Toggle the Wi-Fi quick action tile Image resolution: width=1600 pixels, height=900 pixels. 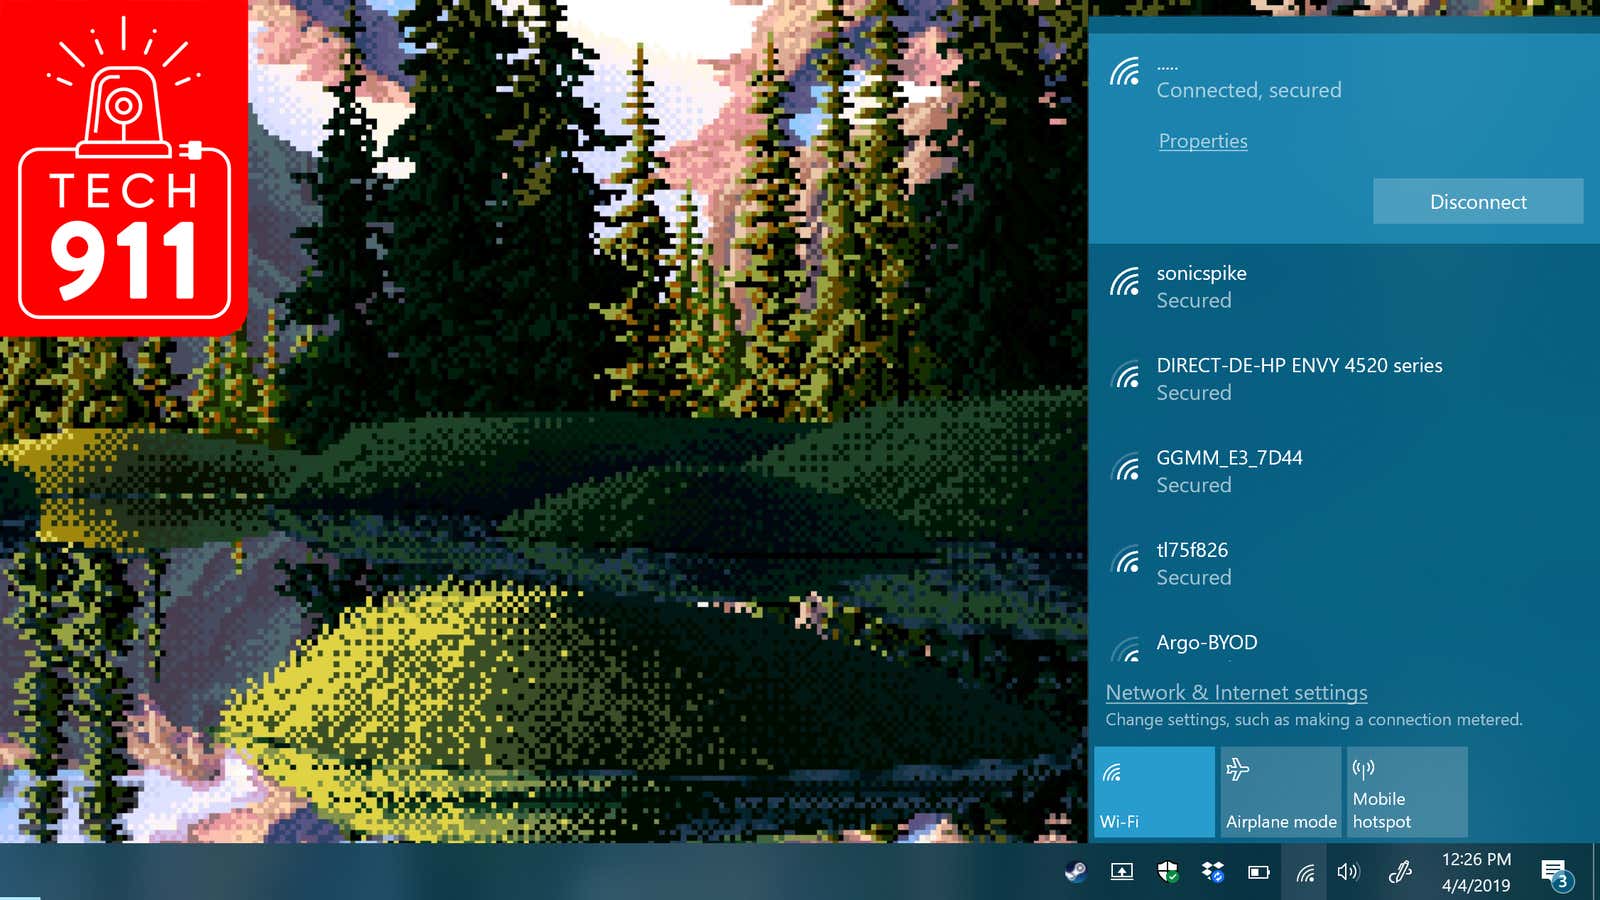tap(1154, 792)
